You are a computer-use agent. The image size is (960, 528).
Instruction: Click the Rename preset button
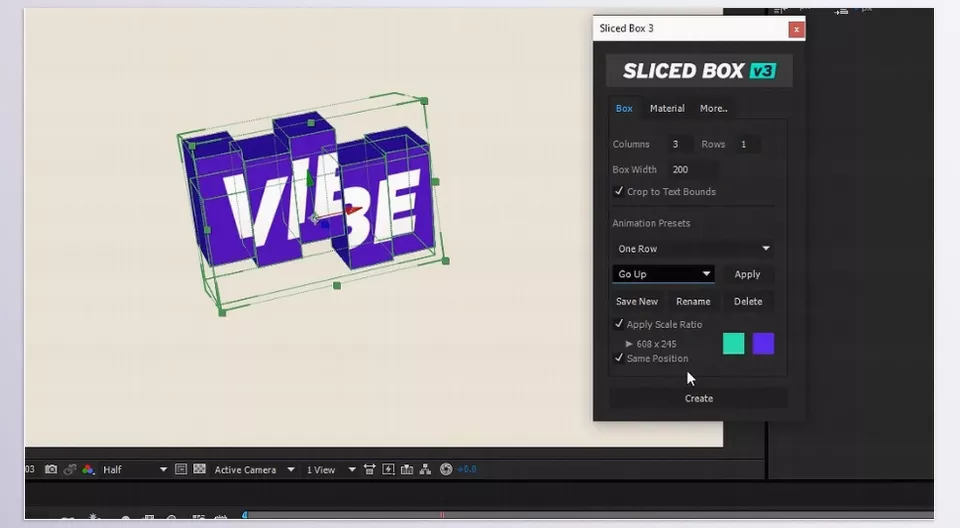(x=693, y=301)
